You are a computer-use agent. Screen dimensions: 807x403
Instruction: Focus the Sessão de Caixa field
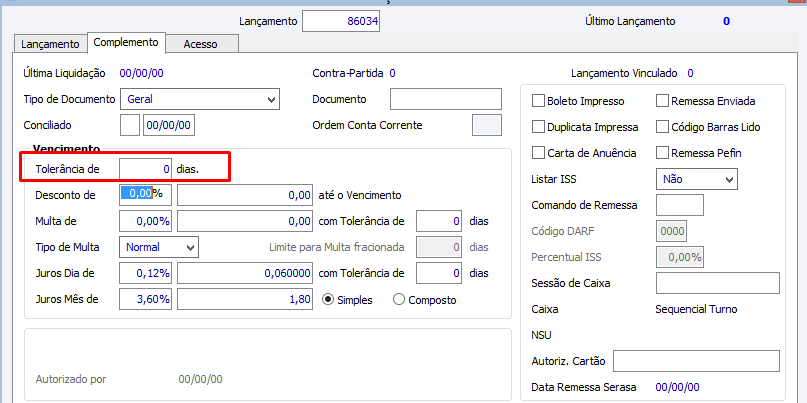pyautogui.click(x=717, y=283)
